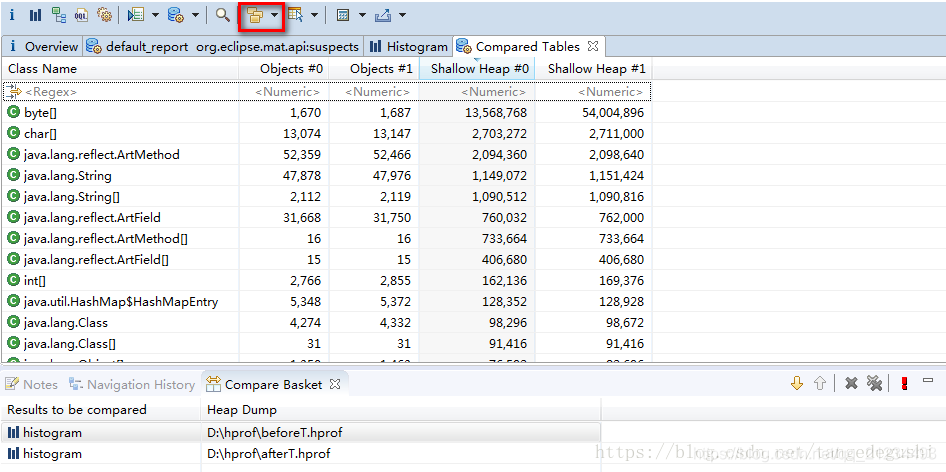The image size is (946, 472).
Task: Select the D:\hprof\afterT.hprof entry
Action: (x=268, y=453)
